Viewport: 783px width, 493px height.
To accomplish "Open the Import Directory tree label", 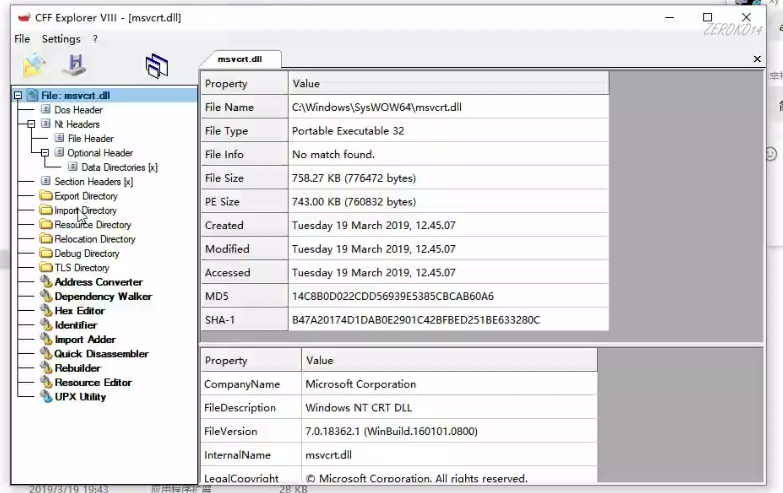I will click(x=85, y=210).
